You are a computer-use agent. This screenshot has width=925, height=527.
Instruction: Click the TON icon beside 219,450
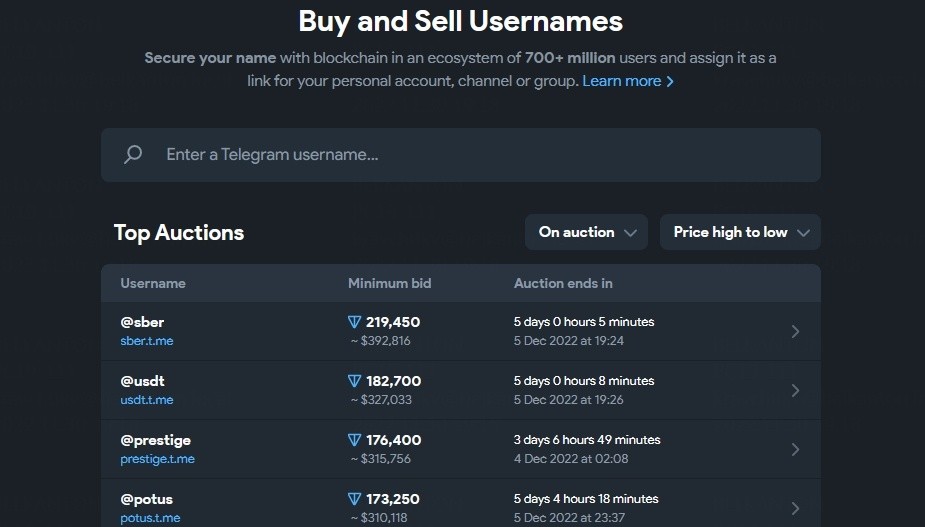(x=354, y=322)
